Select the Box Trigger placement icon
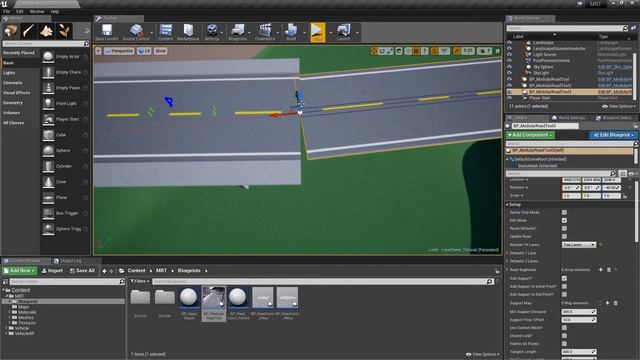The image size is (640, 360). click(x=48, y=213)
